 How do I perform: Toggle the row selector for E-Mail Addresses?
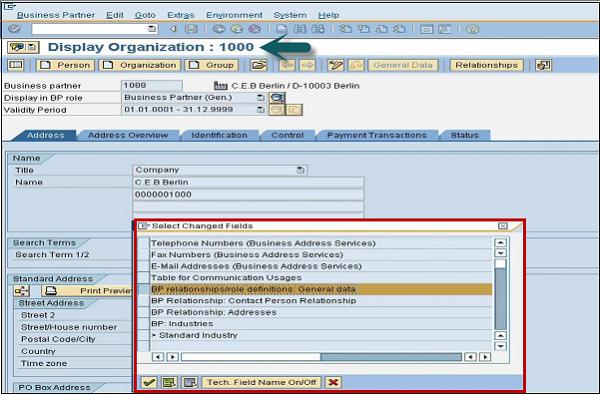pos(144,266)
